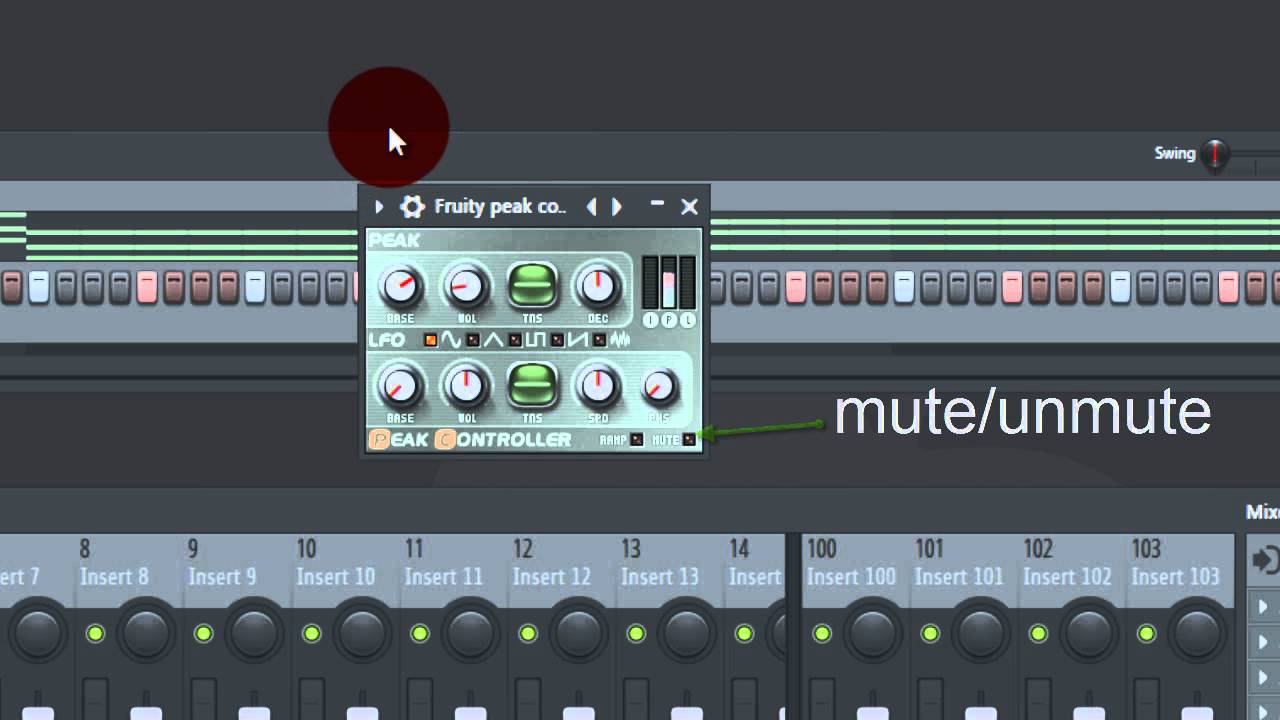This screenshot has width=1280, height=720.
Task: Click the Insert 100 volume fader handle
Action: (x=873, y=713)
